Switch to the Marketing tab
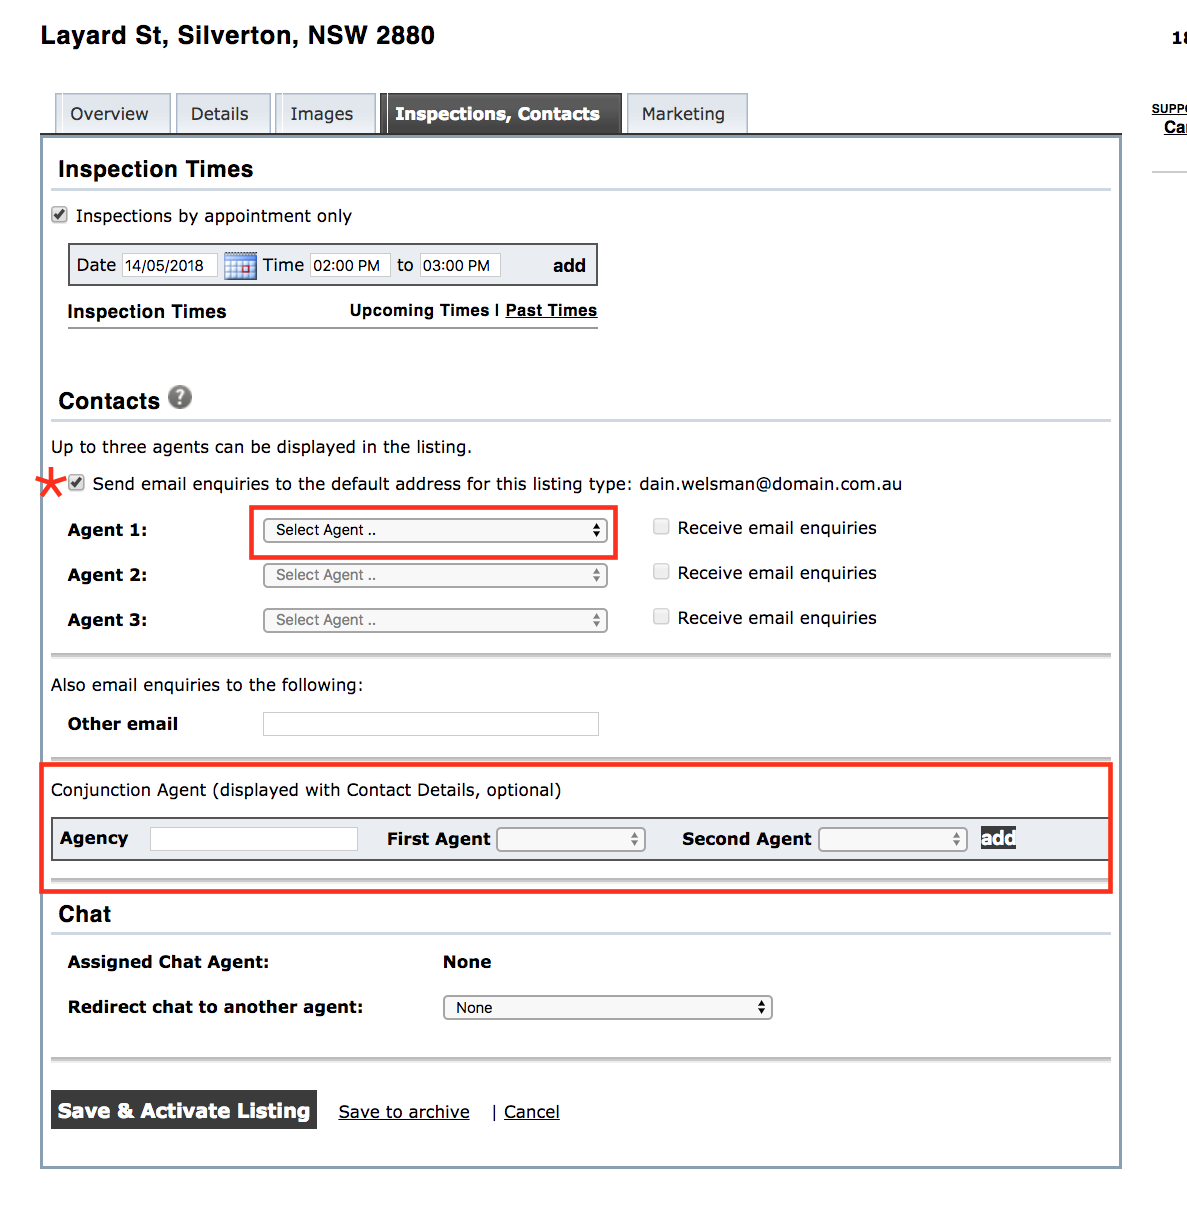 pyautogui.click(x=683, y=114)
